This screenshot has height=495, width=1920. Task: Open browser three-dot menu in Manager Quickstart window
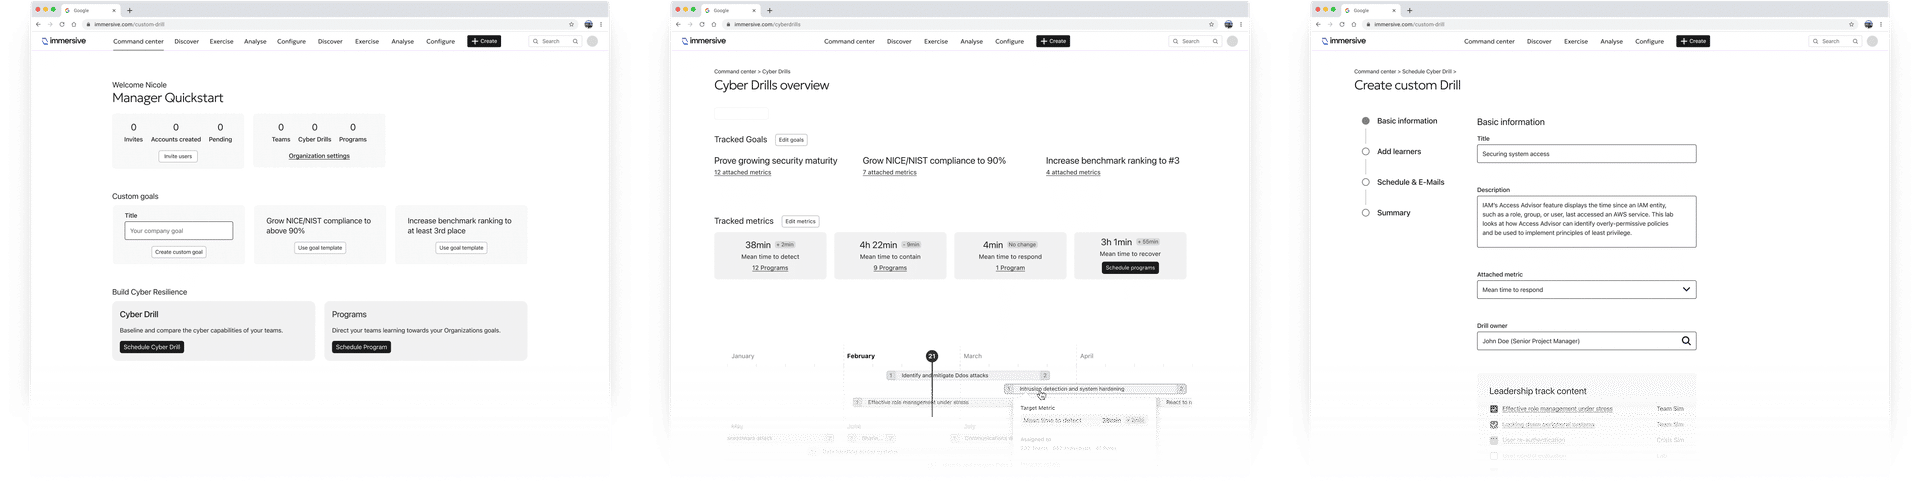[x=601, y=24]
